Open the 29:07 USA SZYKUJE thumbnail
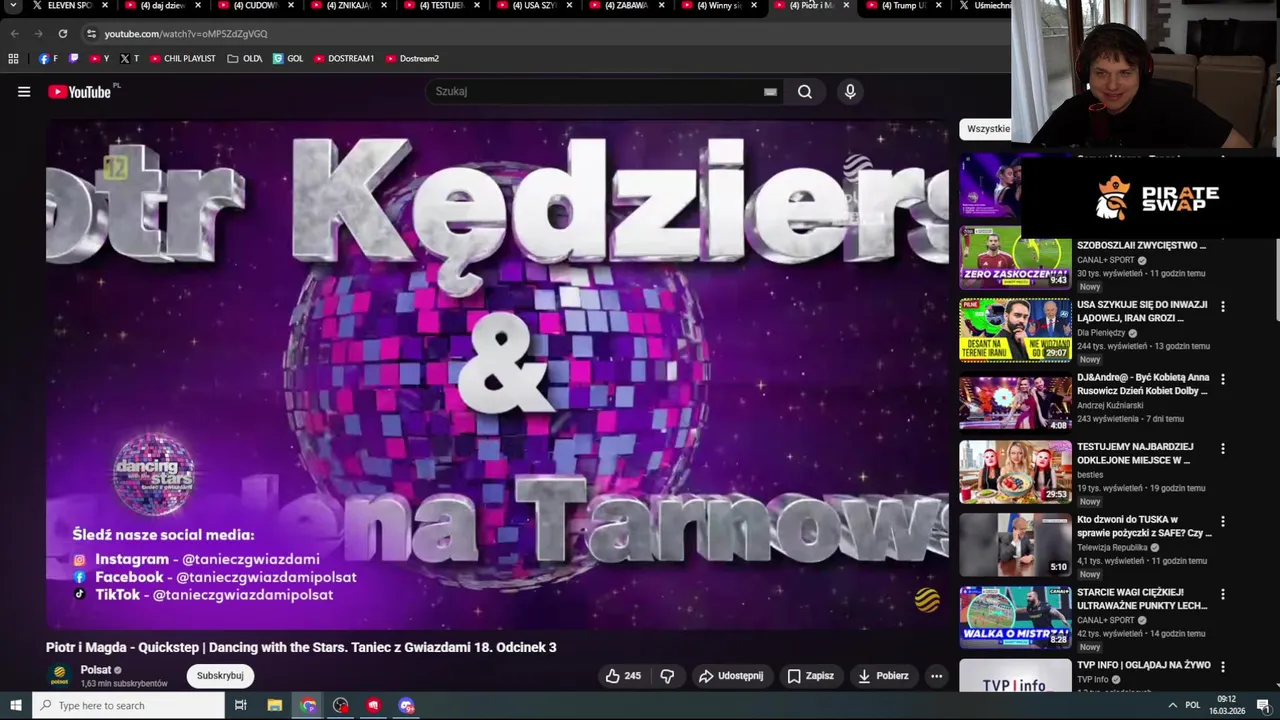 pyautogui.click(x=1015, y=330)
